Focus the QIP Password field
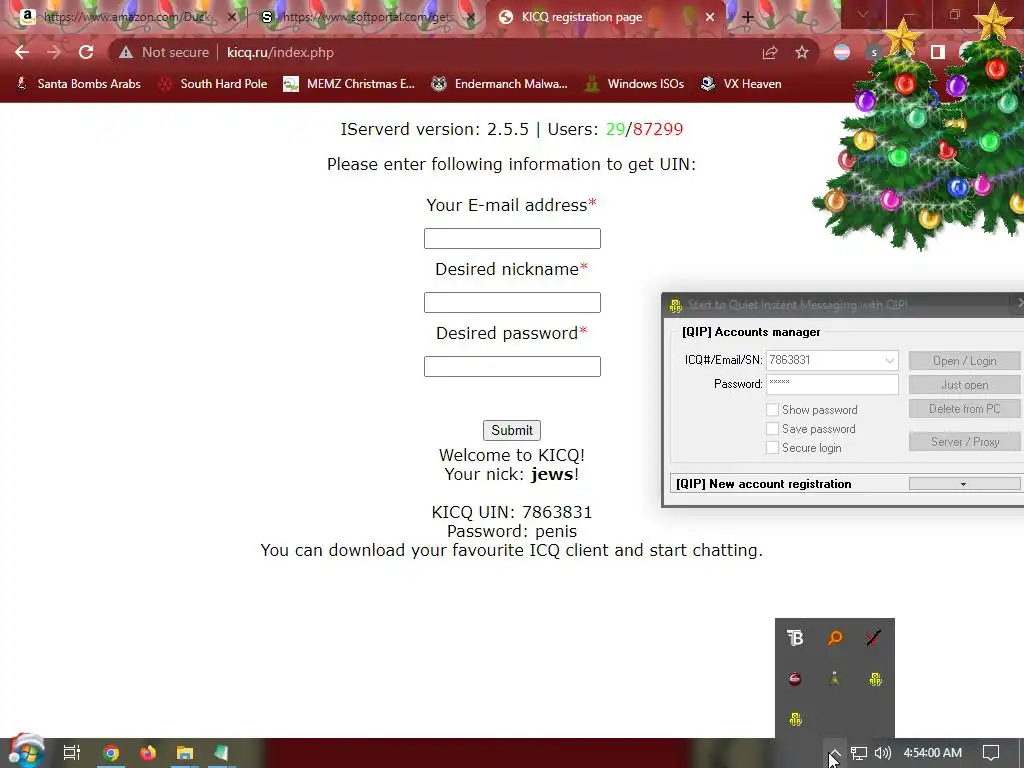 [832, 384]
